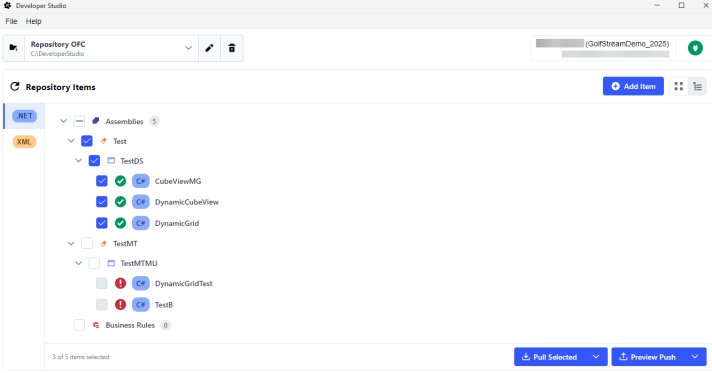
Task: Switch to grid view icon
Action: point(678,86)
